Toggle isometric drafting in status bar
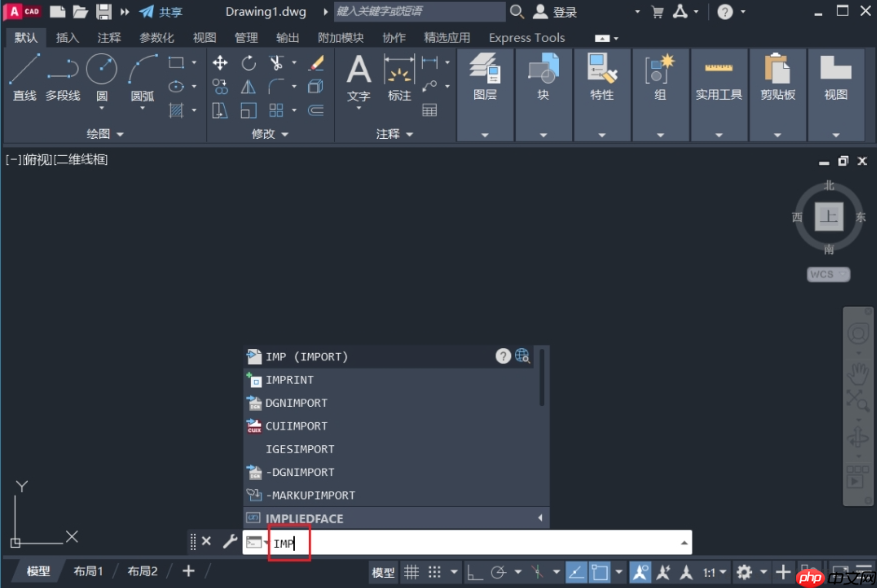 [537, 572]
